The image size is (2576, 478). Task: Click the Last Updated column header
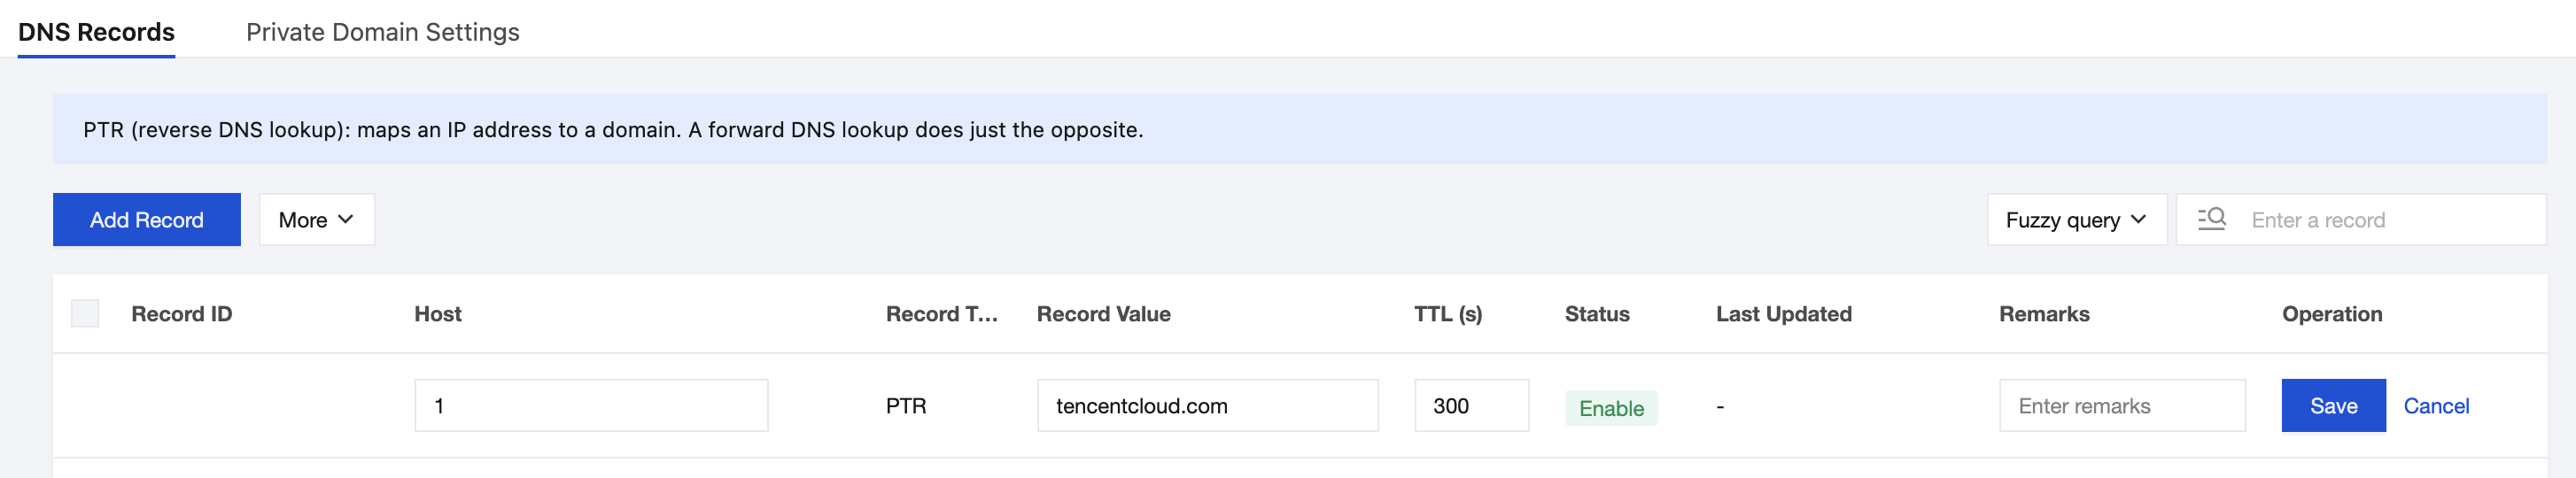click(1783, 314)
